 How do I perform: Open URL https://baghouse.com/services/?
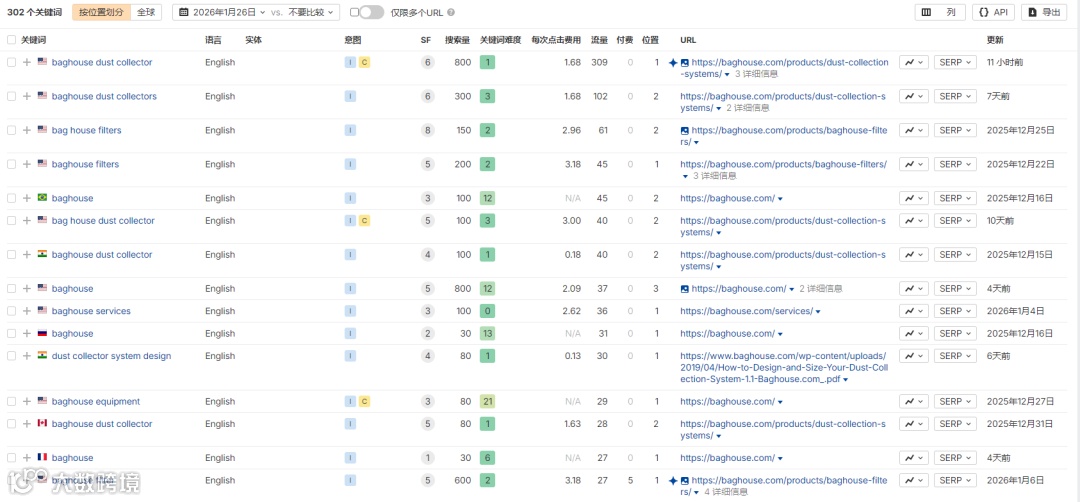tap(747, 311)
